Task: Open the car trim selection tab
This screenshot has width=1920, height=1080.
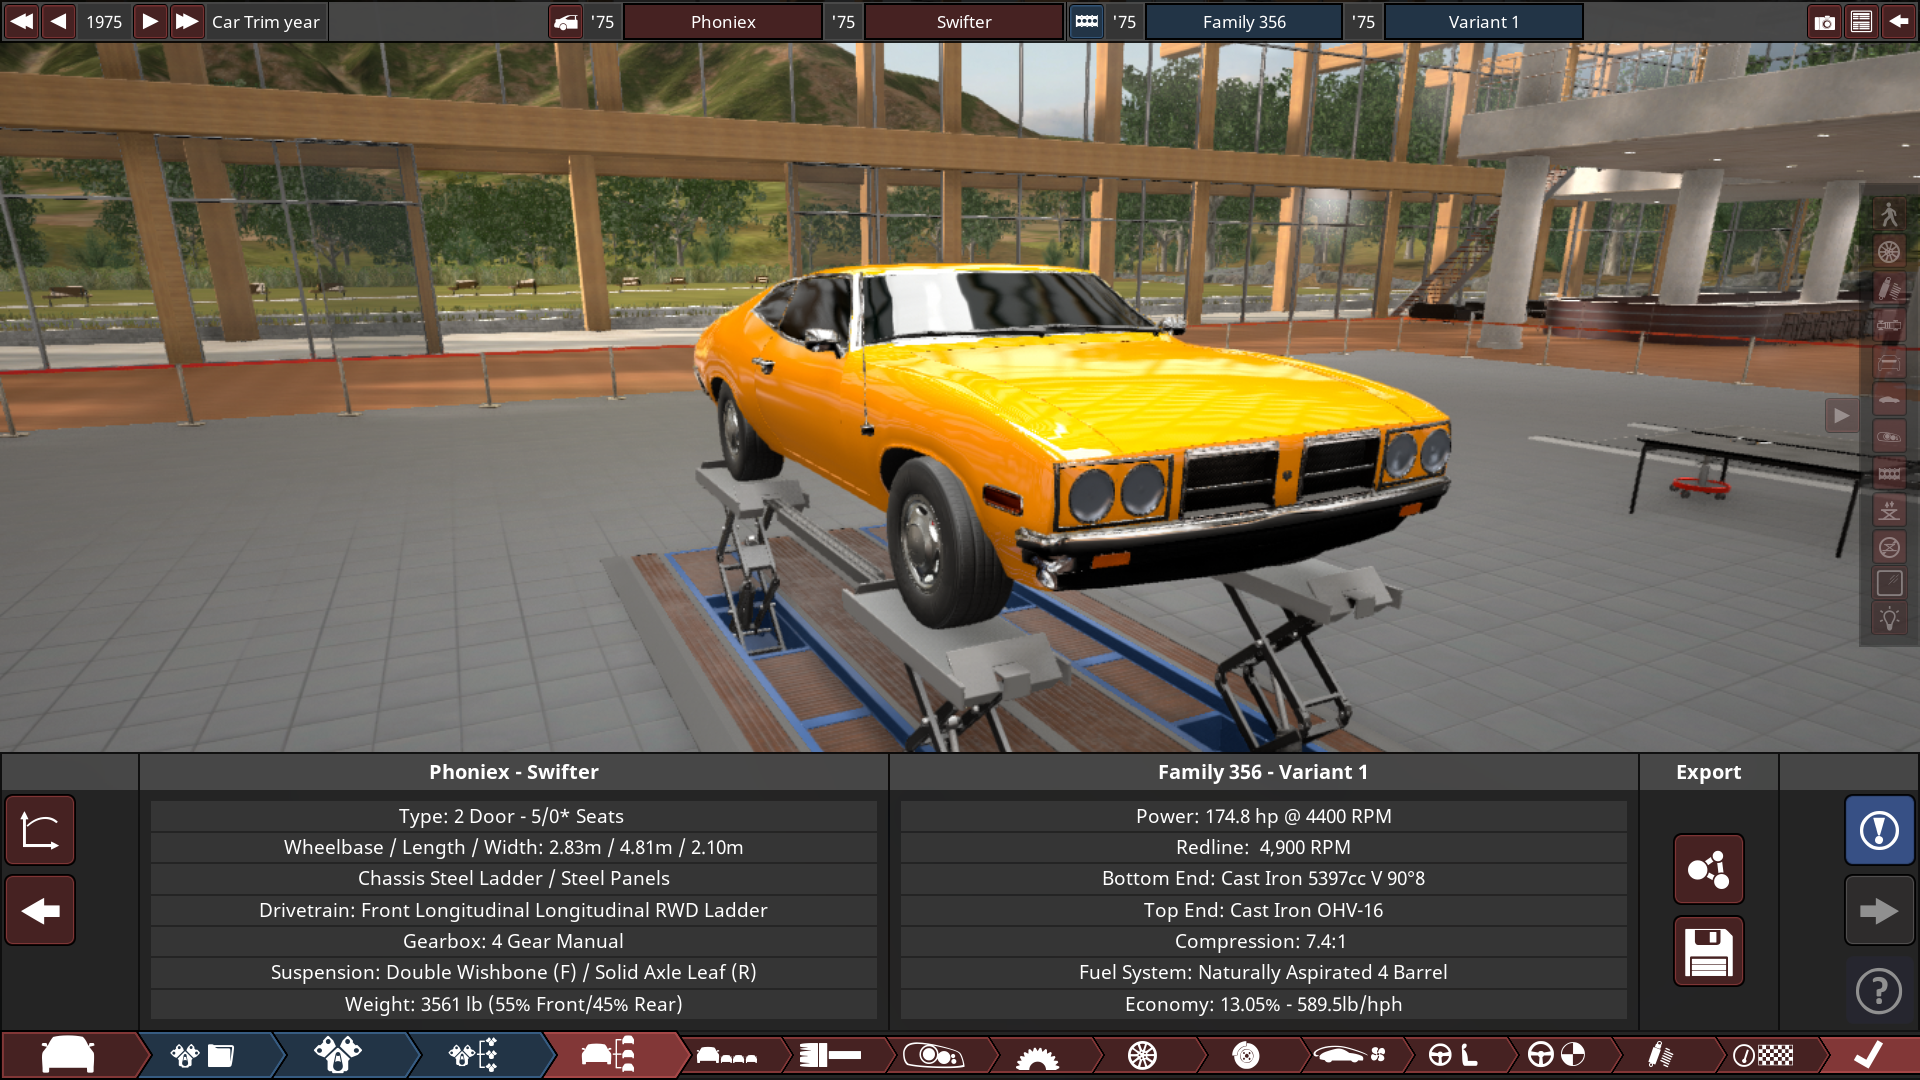Action: pos(608,1055)
